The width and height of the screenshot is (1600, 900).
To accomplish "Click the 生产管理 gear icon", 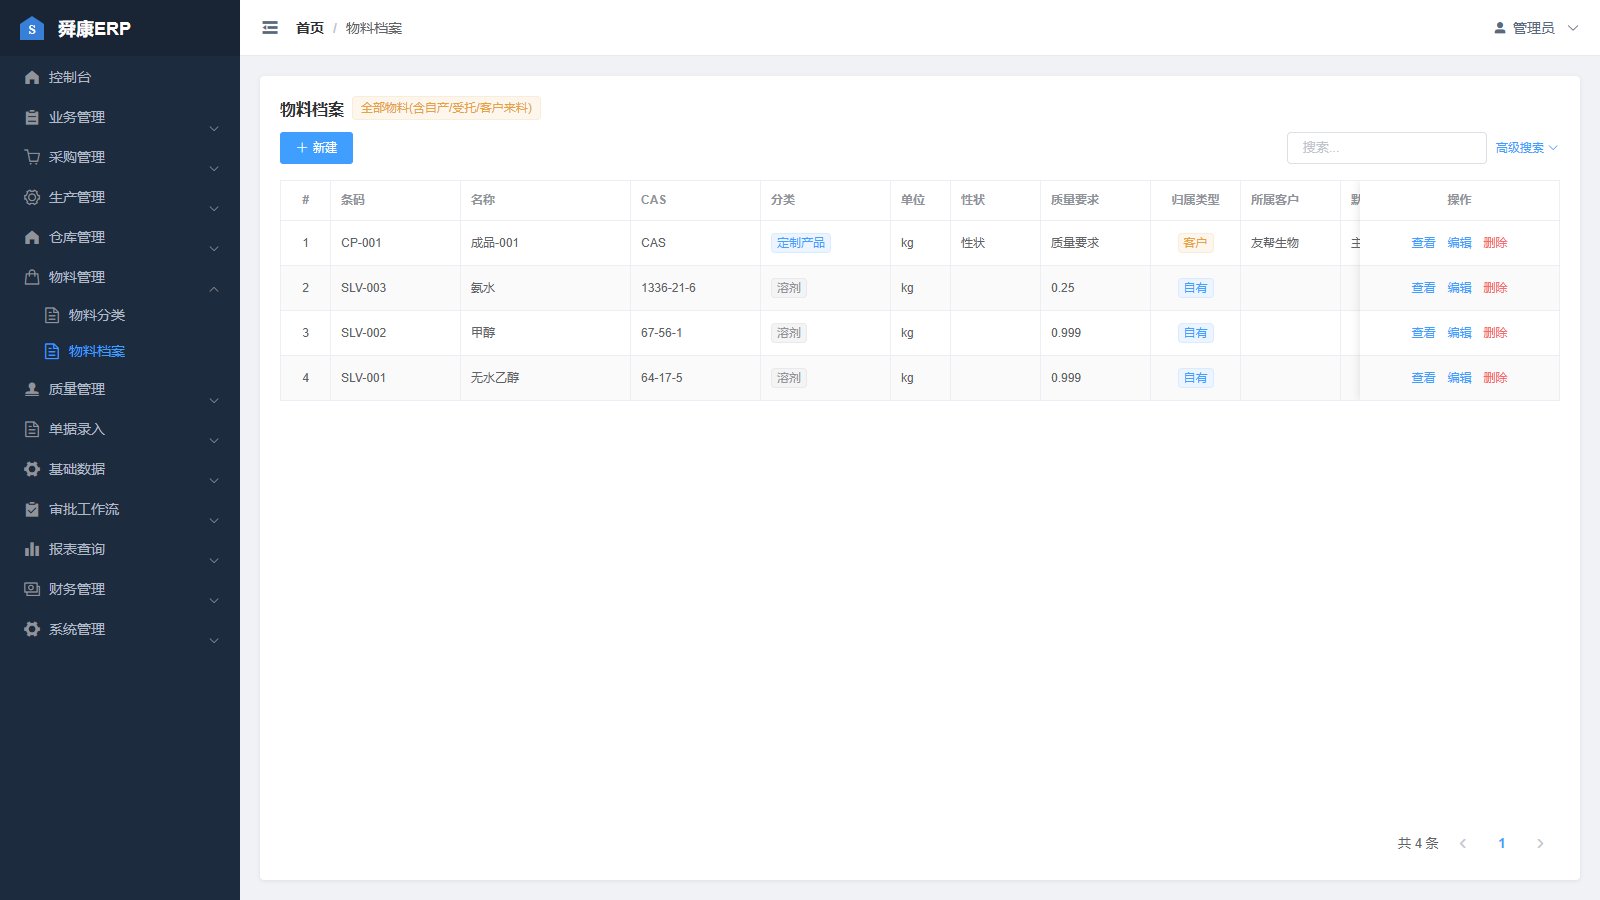I will point(32,197).
